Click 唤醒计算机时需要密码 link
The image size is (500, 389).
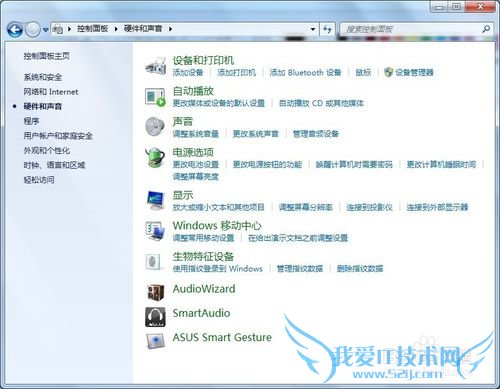click(x=354, y=164)
